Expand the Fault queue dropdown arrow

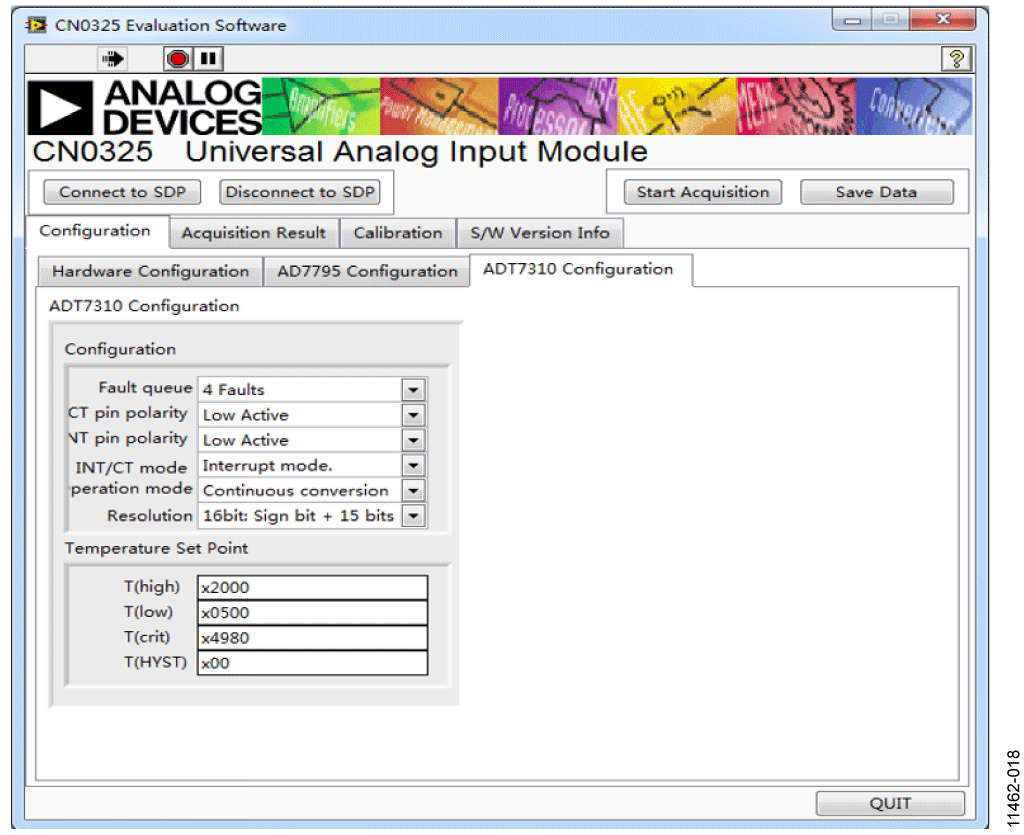[x=413, y=390]
